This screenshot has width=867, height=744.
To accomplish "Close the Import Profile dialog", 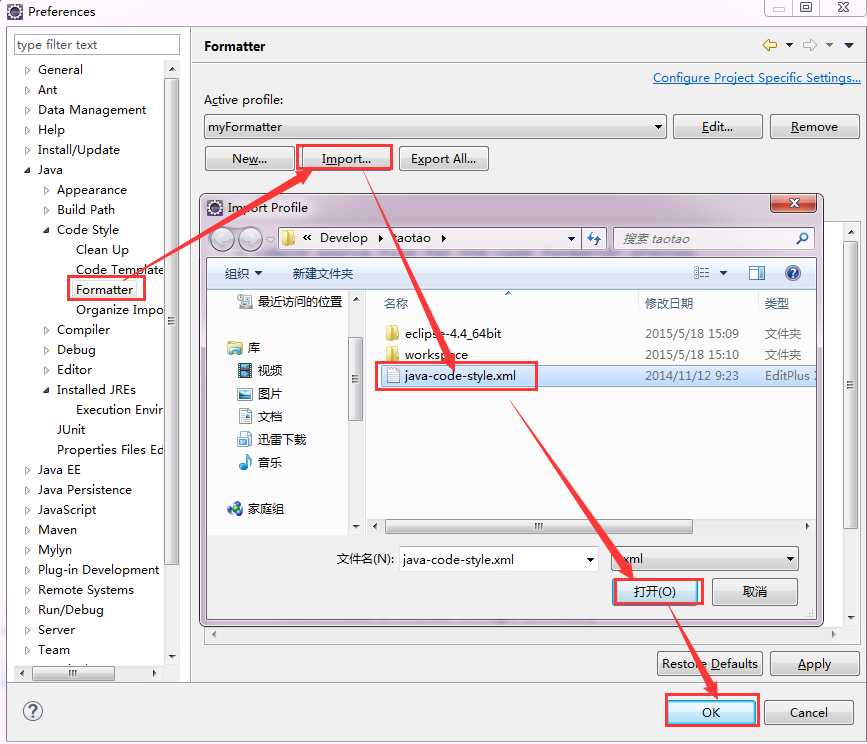I will 793,203.
